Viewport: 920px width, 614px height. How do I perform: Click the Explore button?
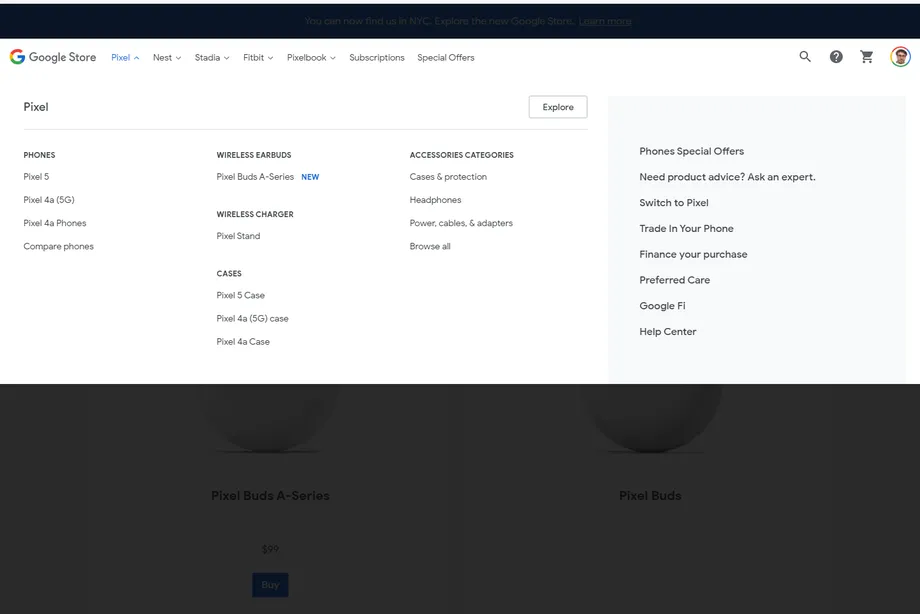point(558,107)
